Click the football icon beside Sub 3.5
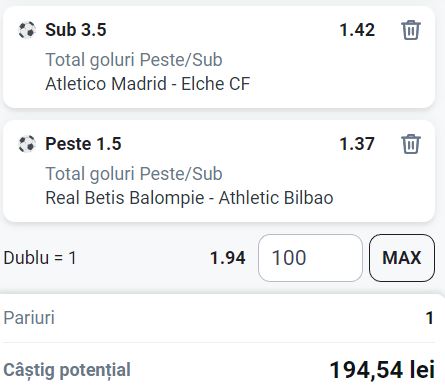The image size is (445, 390). (27, 30)
